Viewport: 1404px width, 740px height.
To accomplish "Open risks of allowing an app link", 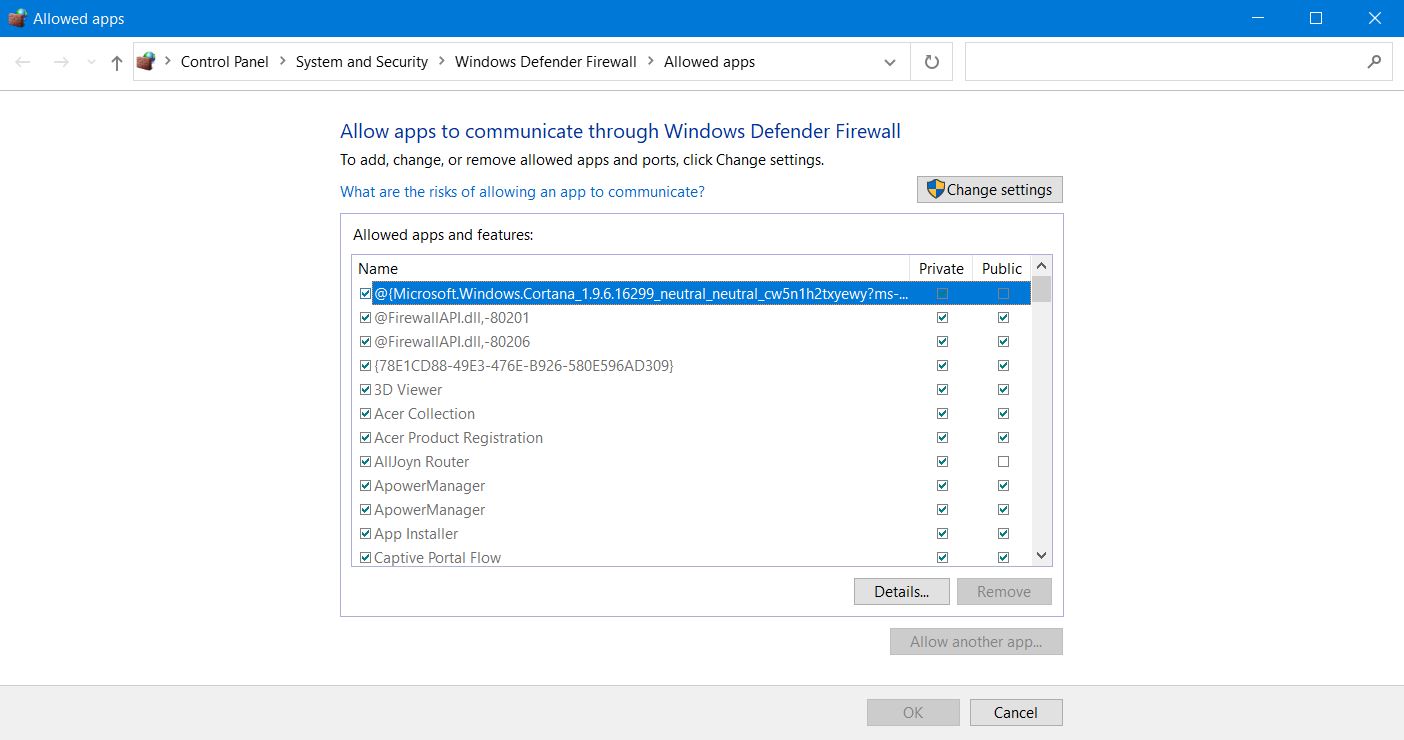I will pos(522,192).
